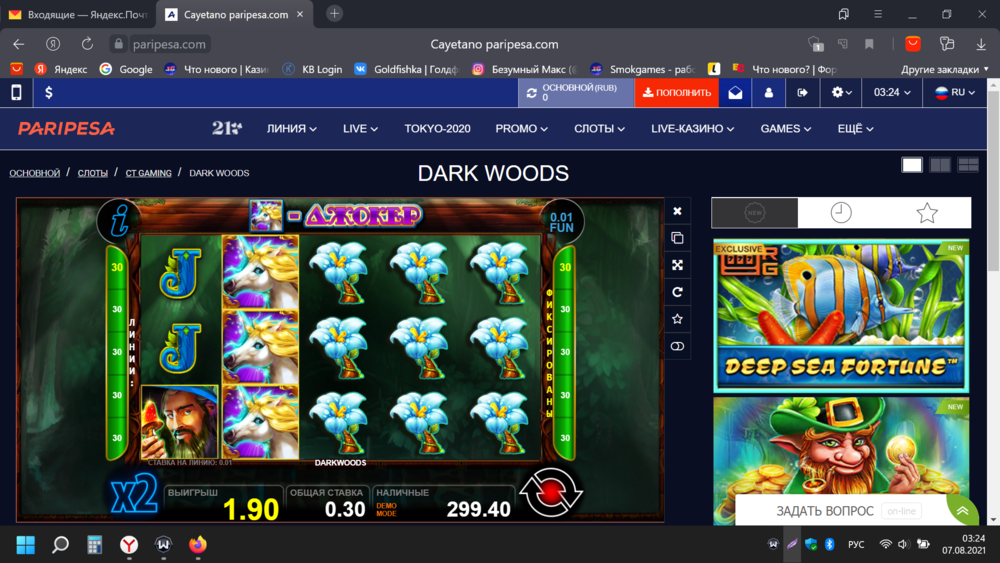Open mobile apps phone icon
Viewport: 1000px width, 563px height.
(16, 92)
